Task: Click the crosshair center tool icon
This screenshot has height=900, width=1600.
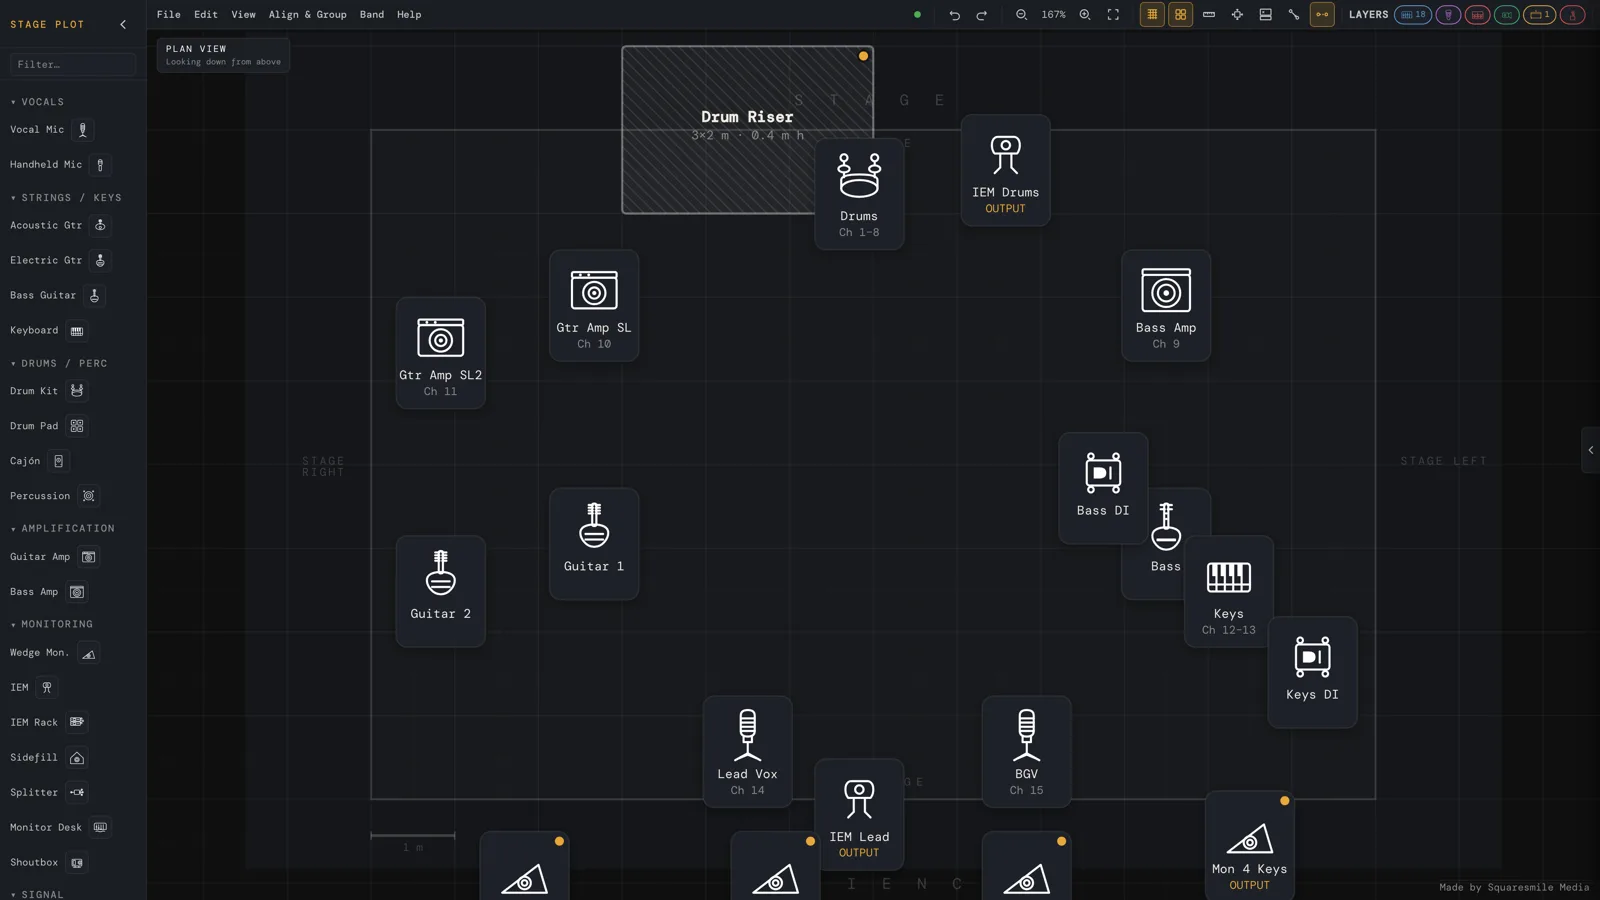Action: click(1237, 15)
